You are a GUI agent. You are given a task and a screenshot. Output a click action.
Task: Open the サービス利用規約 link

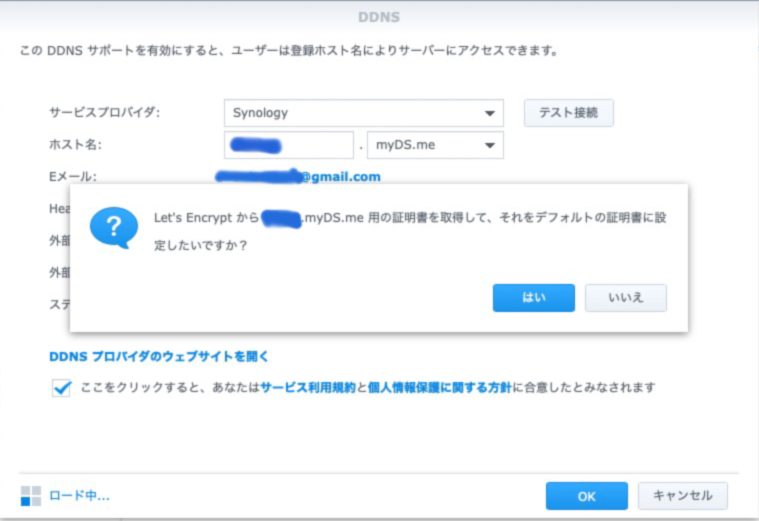click(308, 387)
